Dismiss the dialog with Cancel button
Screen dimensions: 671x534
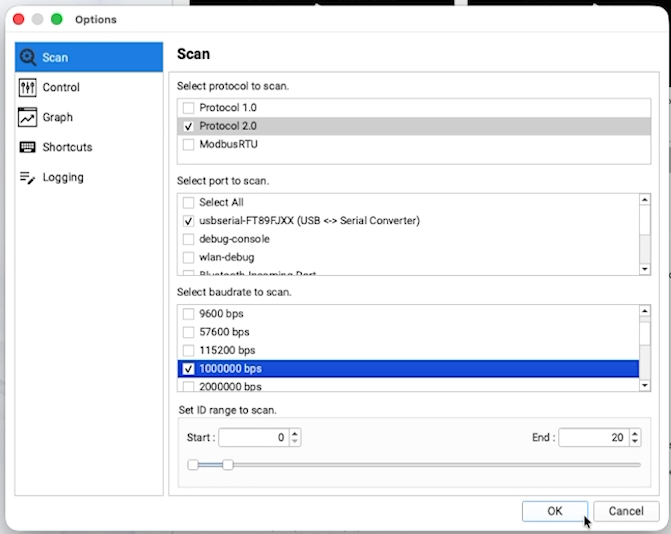(x=626, y=511)
